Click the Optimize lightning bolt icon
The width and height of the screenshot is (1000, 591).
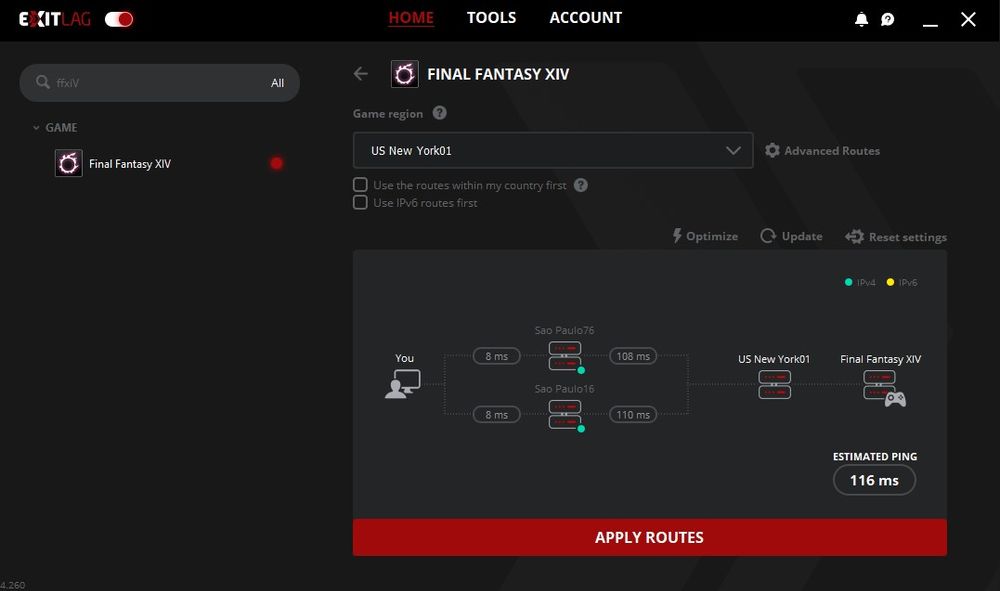[x=677, y=236]
